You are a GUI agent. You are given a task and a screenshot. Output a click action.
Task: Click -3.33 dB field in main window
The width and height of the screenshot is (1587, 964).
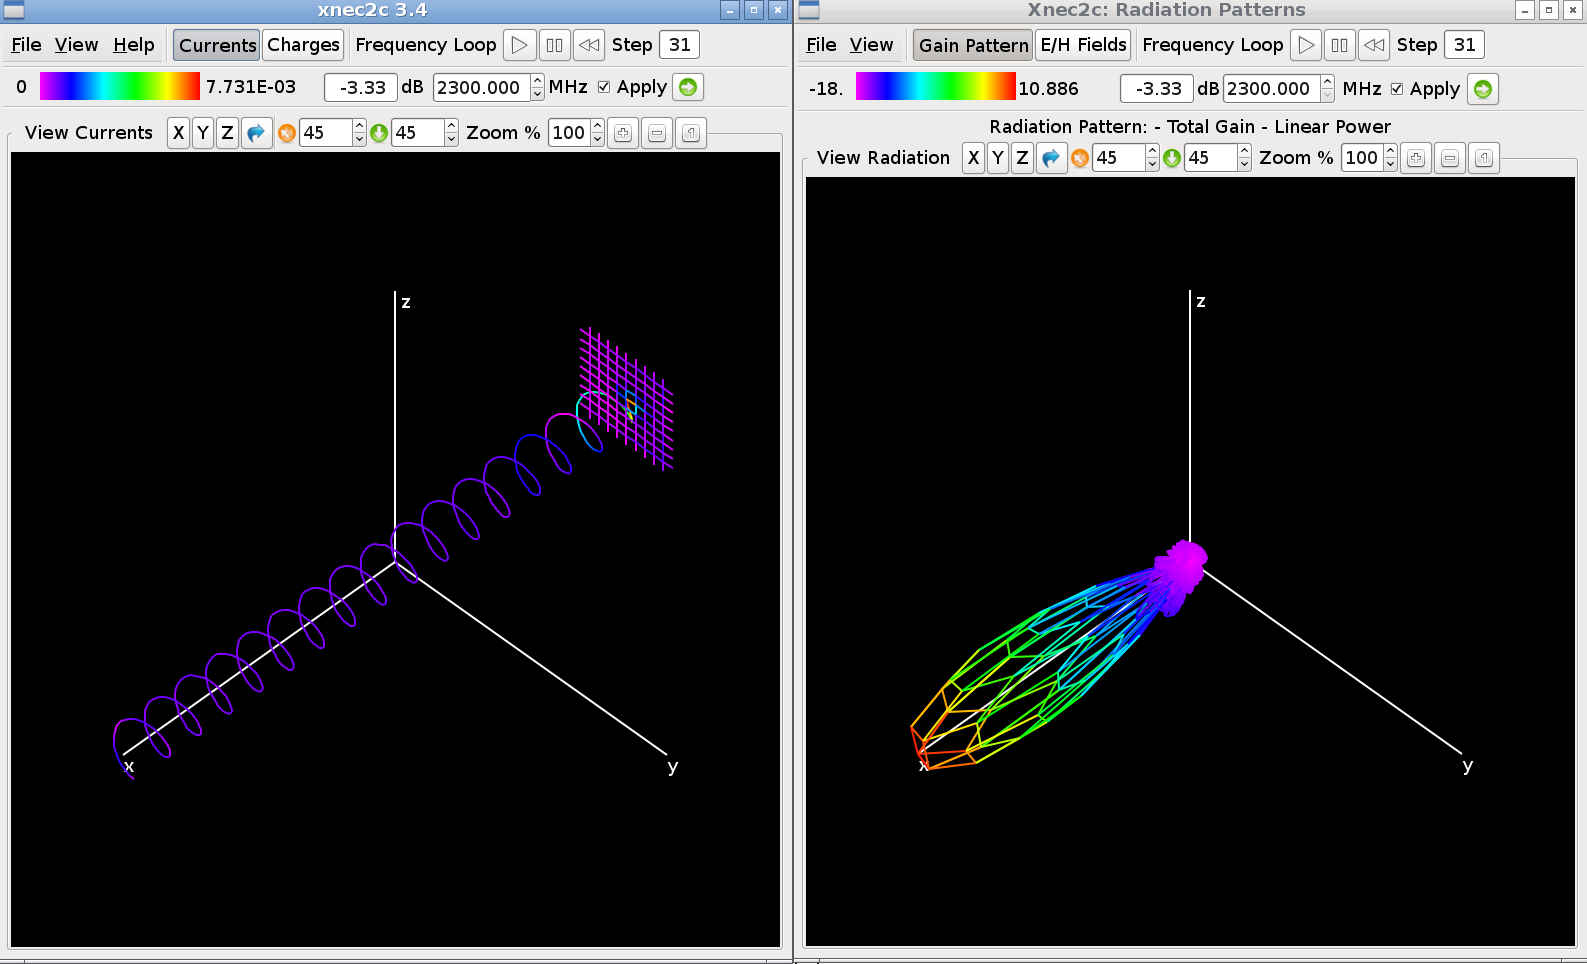click(361, 87)
